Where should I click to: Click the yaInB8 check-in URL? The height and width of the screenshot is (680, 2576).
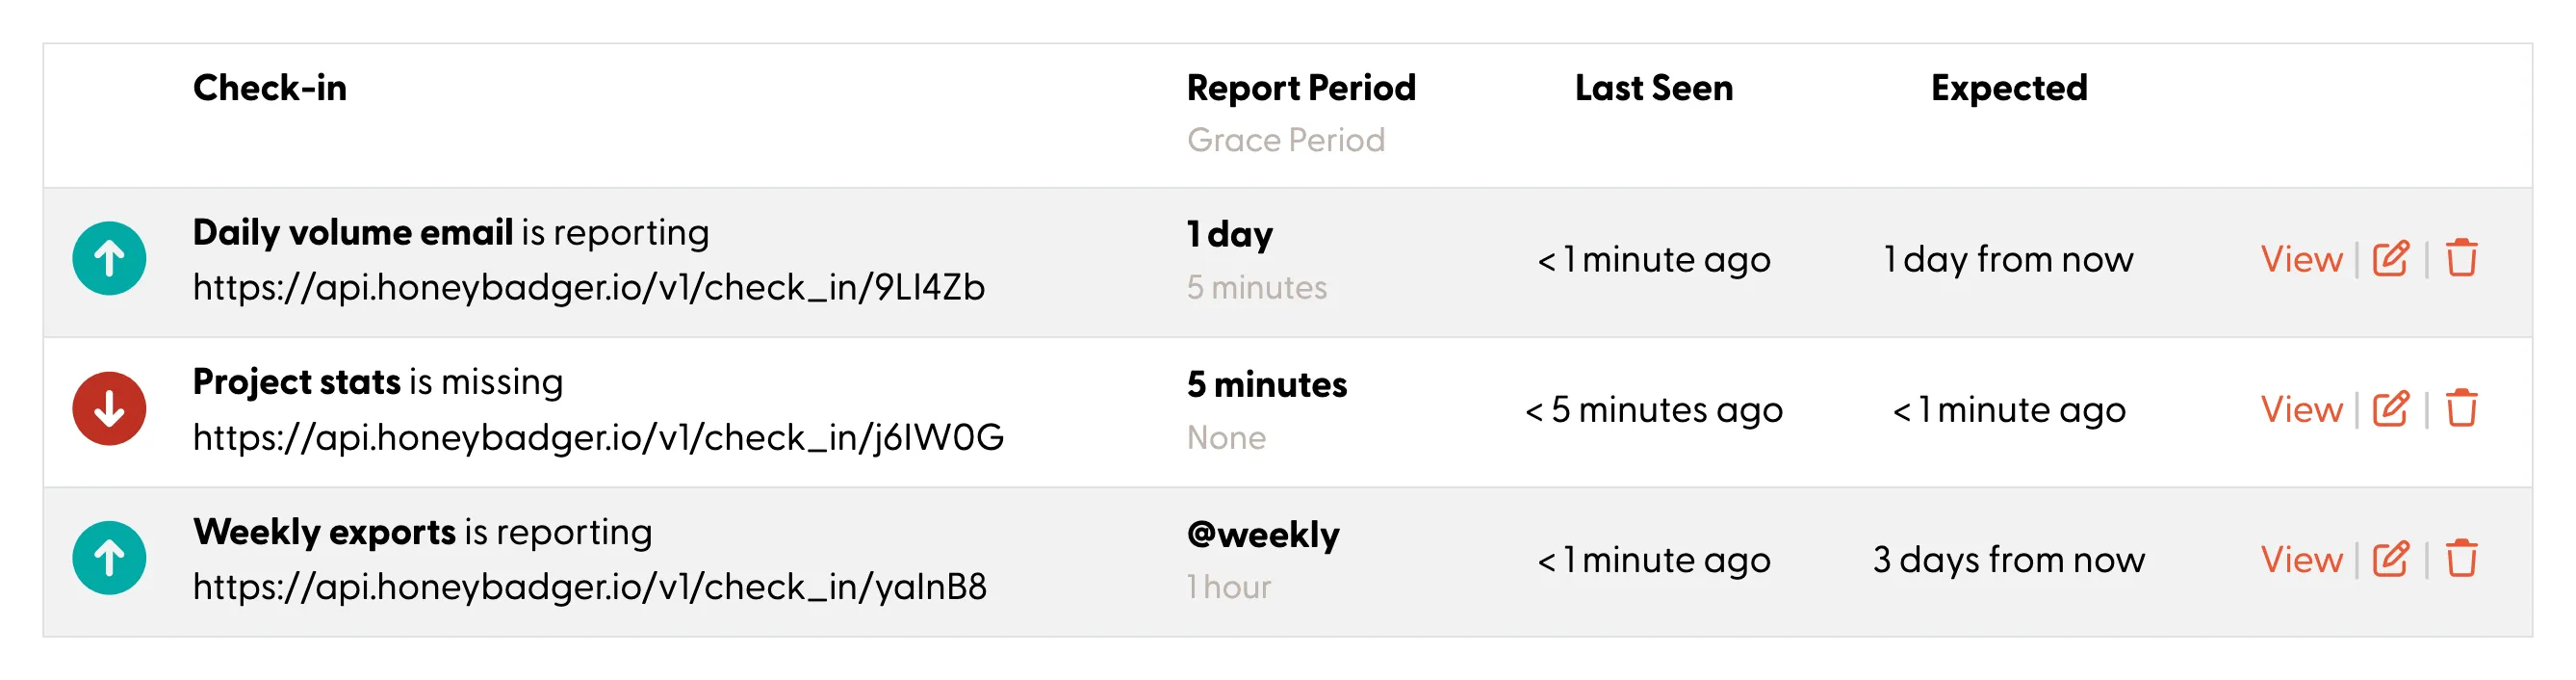590,587
